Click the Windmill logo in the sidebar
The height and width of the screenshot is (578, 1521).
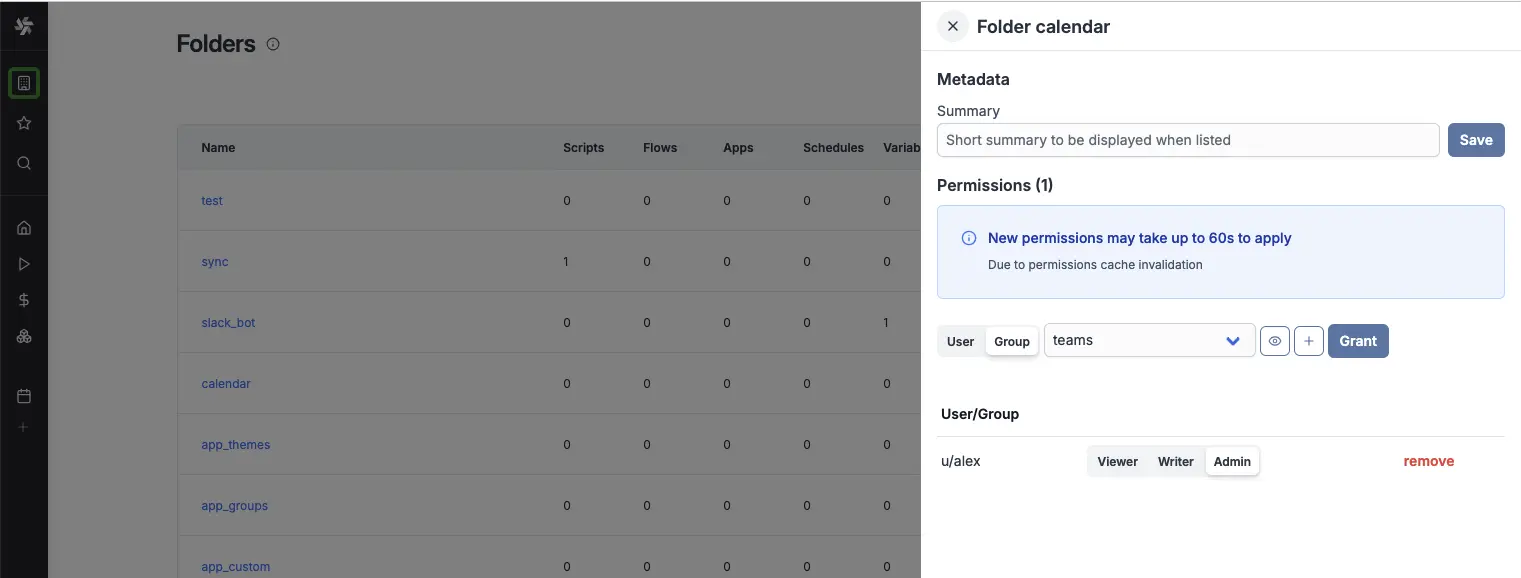(24, 25)
